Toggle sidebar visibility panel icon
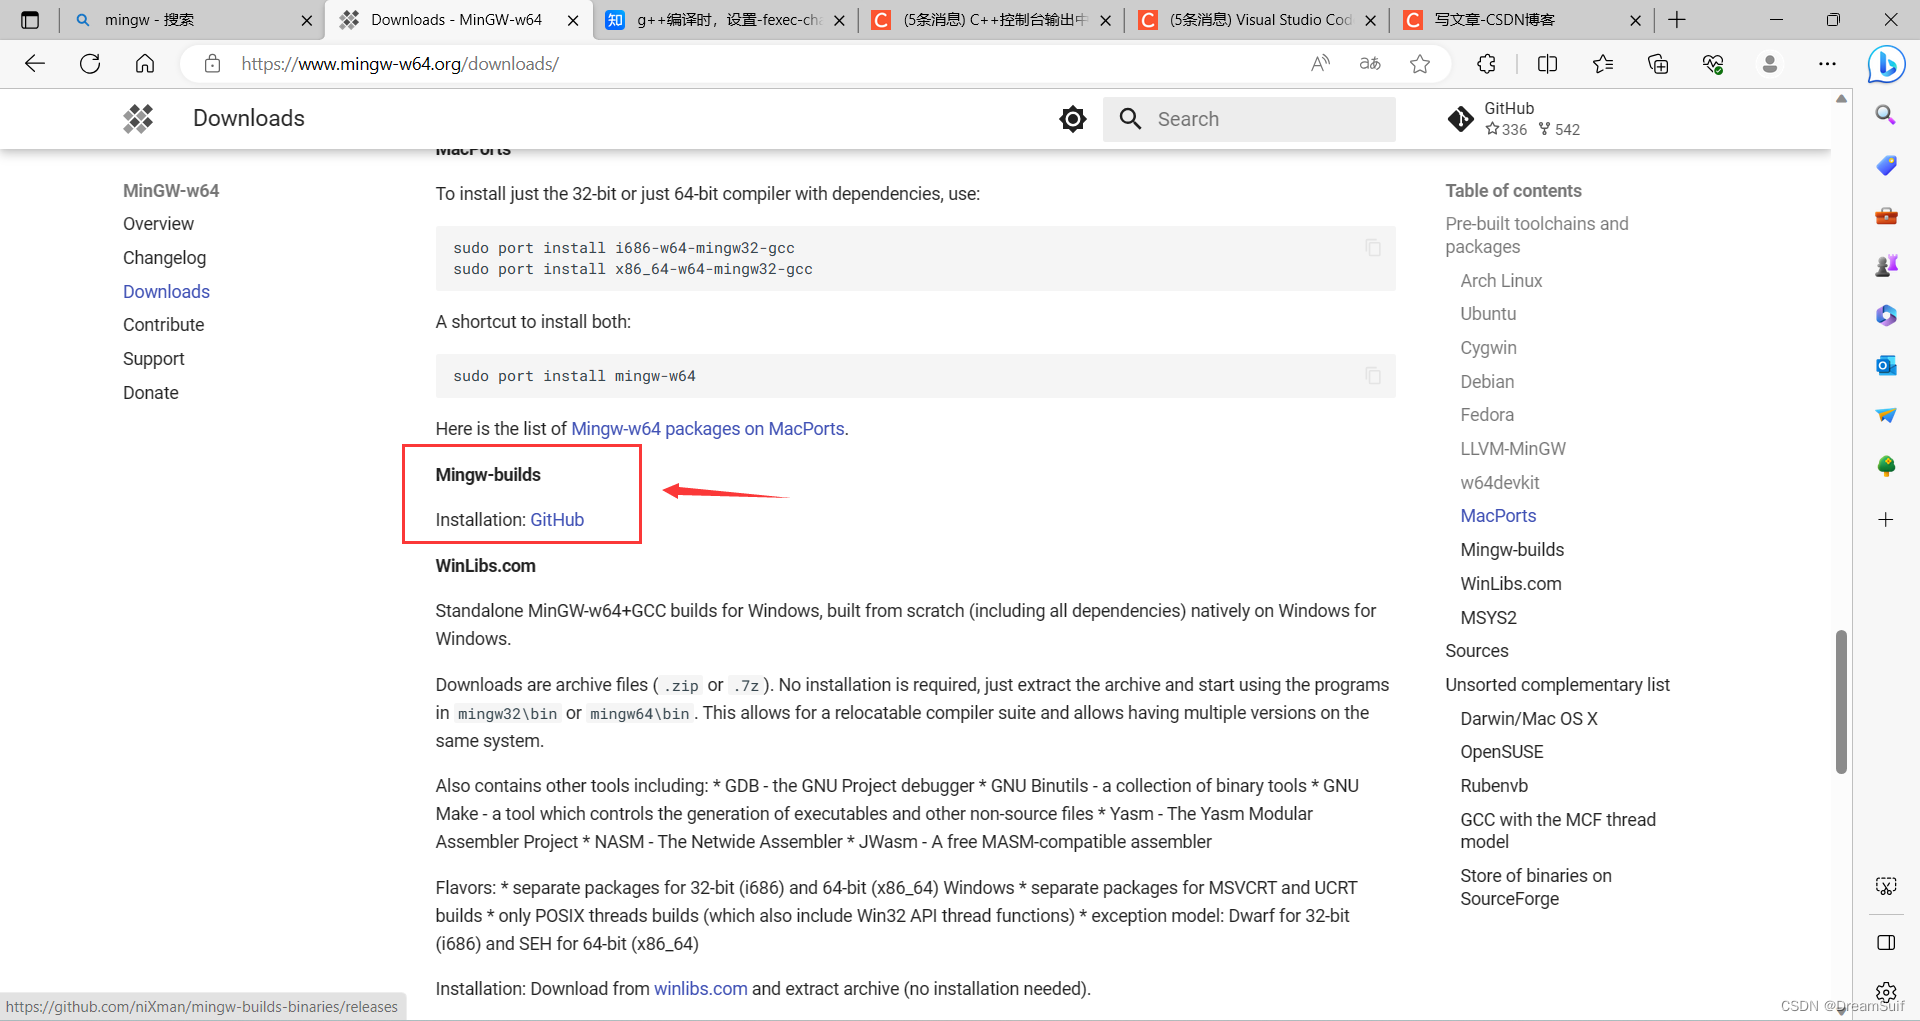 [1886, 943]
